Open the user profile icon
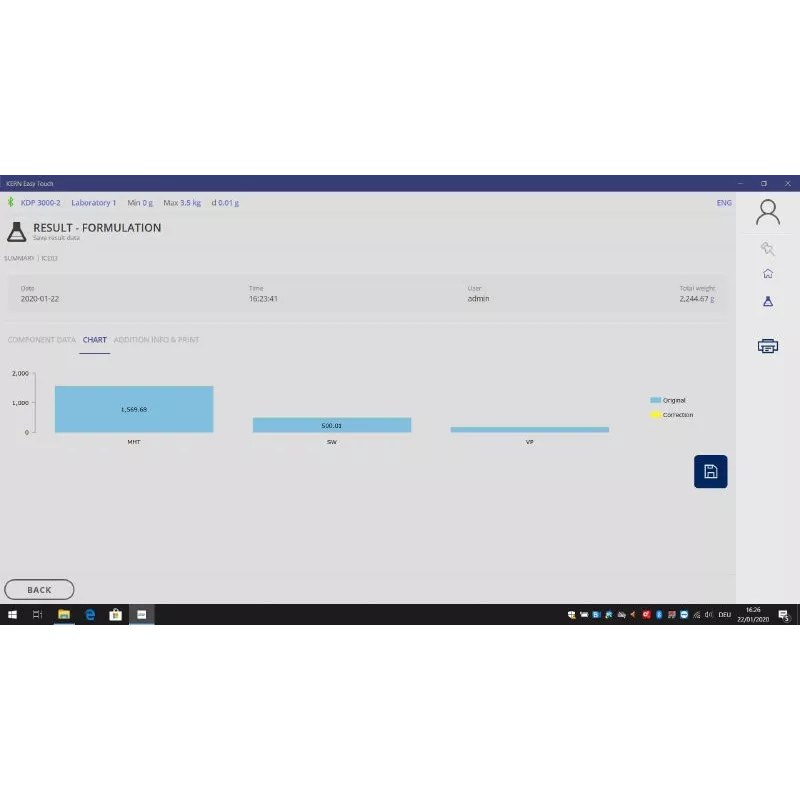The image size is (800, 800). [x=767, y=212]
